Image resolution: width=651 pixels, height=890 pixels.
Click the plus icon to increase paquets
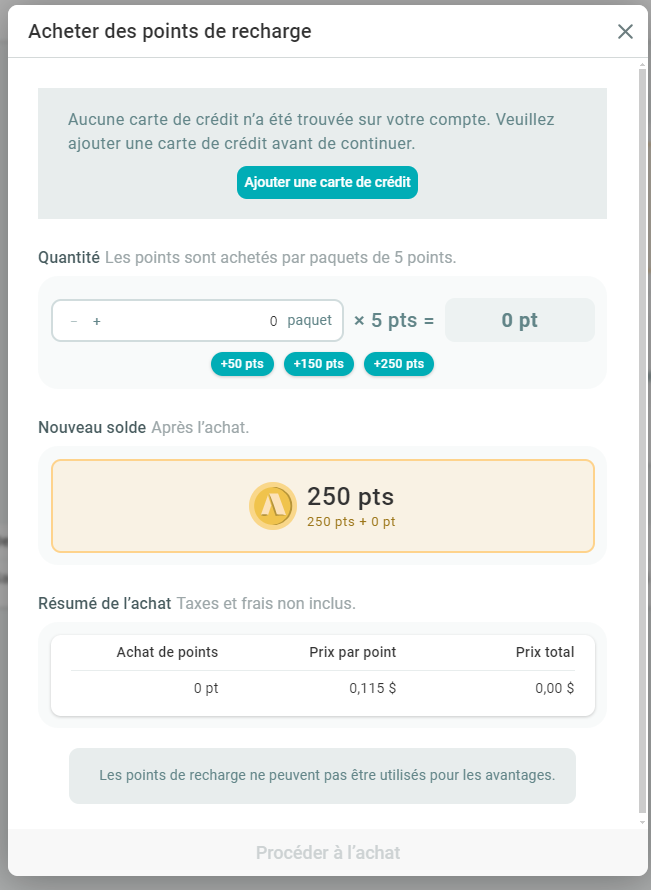97,321
